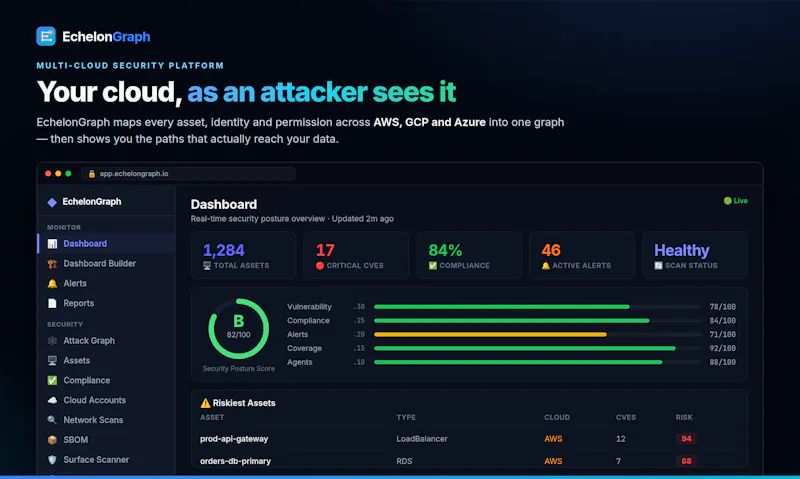The image size is (800, 479).
Task: Click the red Critical CVEs circle icon
Action: 320,266
